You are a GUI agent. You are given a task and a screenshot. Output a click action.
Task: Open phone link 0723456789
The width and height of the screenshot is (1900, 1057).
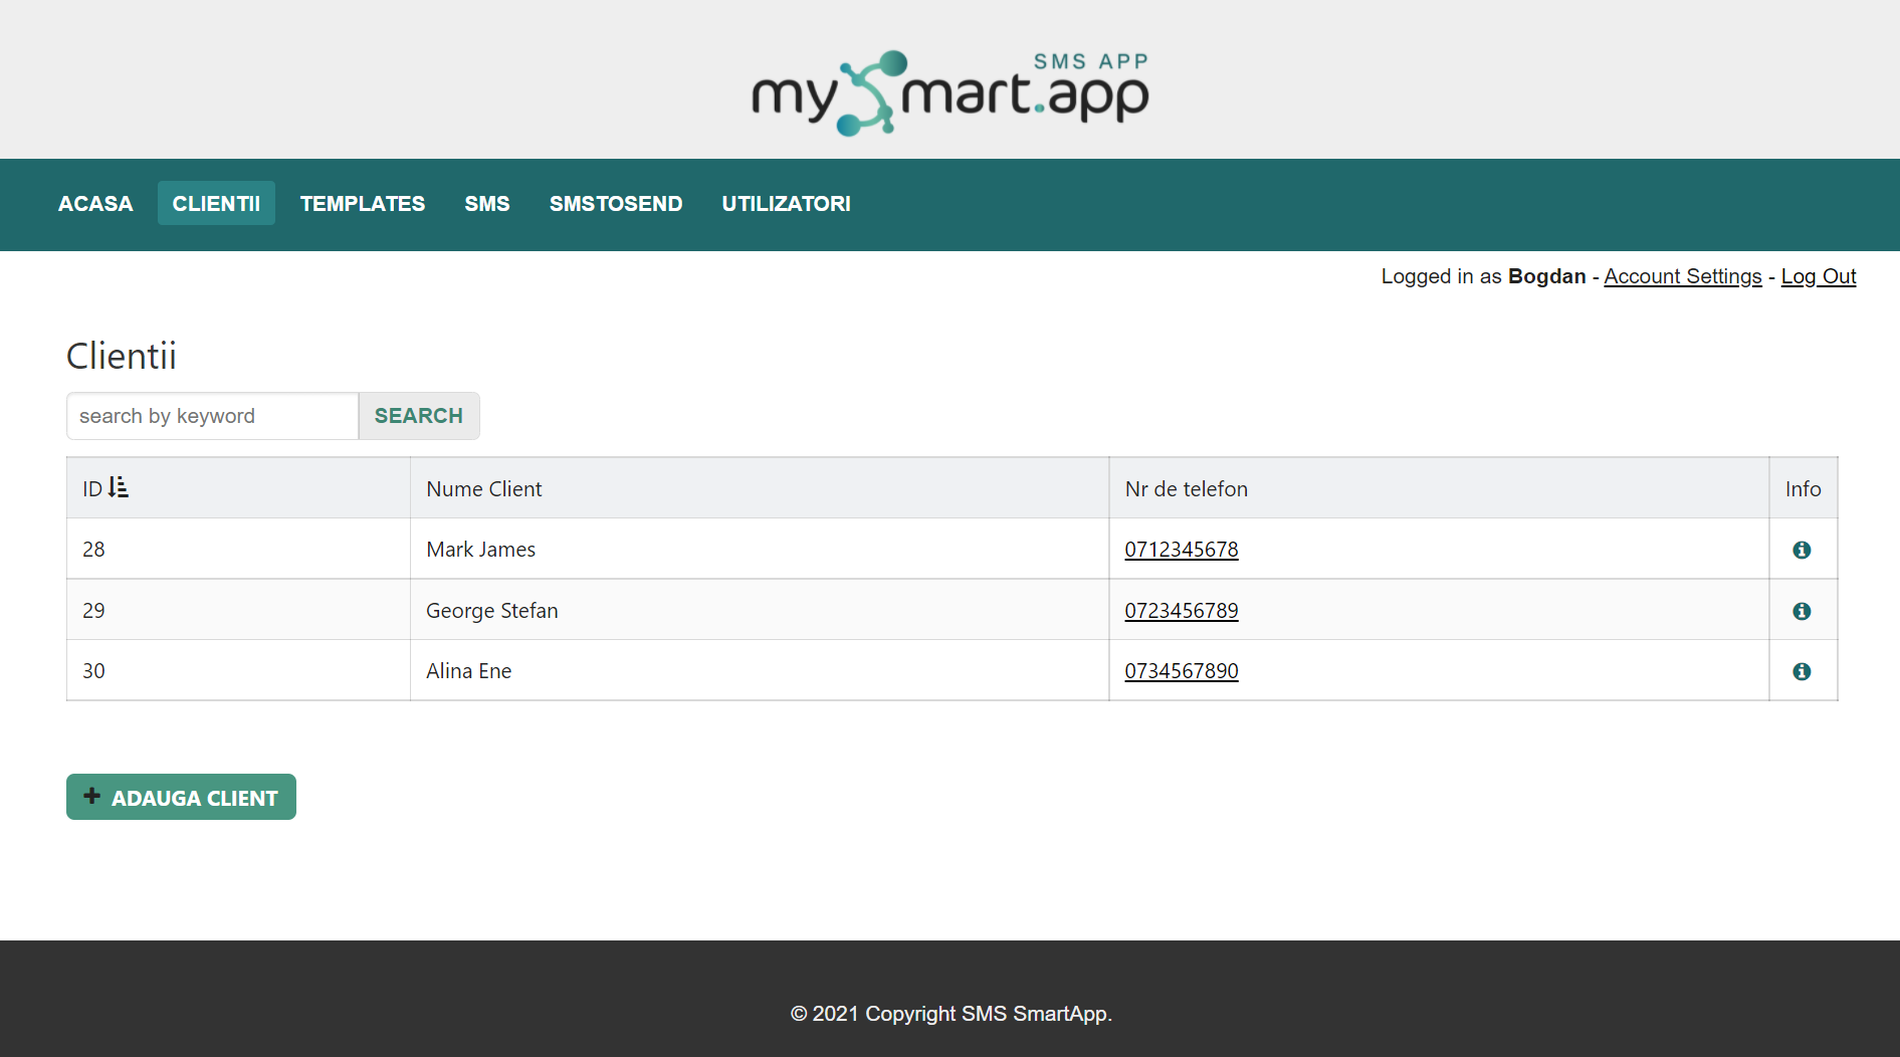tap(1181, 610)
